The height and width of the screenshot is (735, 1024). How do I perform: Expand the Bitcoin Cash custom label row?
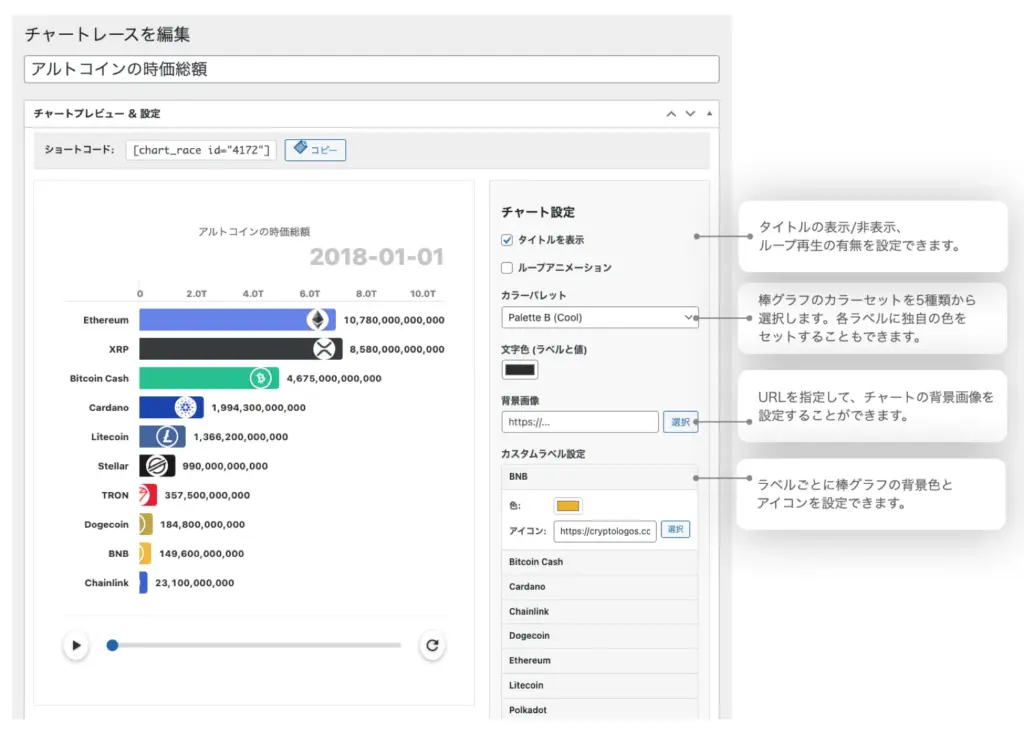598,562
